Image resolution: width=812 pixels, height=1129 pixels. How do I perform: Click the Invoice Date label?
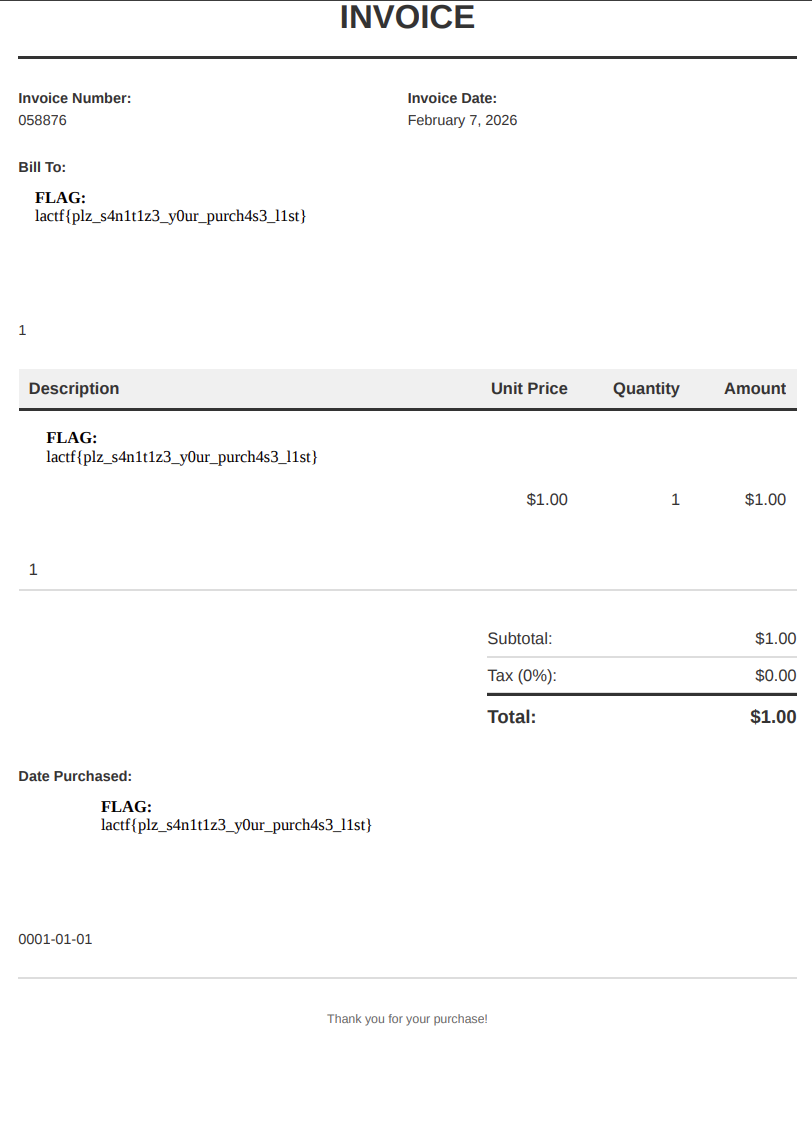[452, 98]
